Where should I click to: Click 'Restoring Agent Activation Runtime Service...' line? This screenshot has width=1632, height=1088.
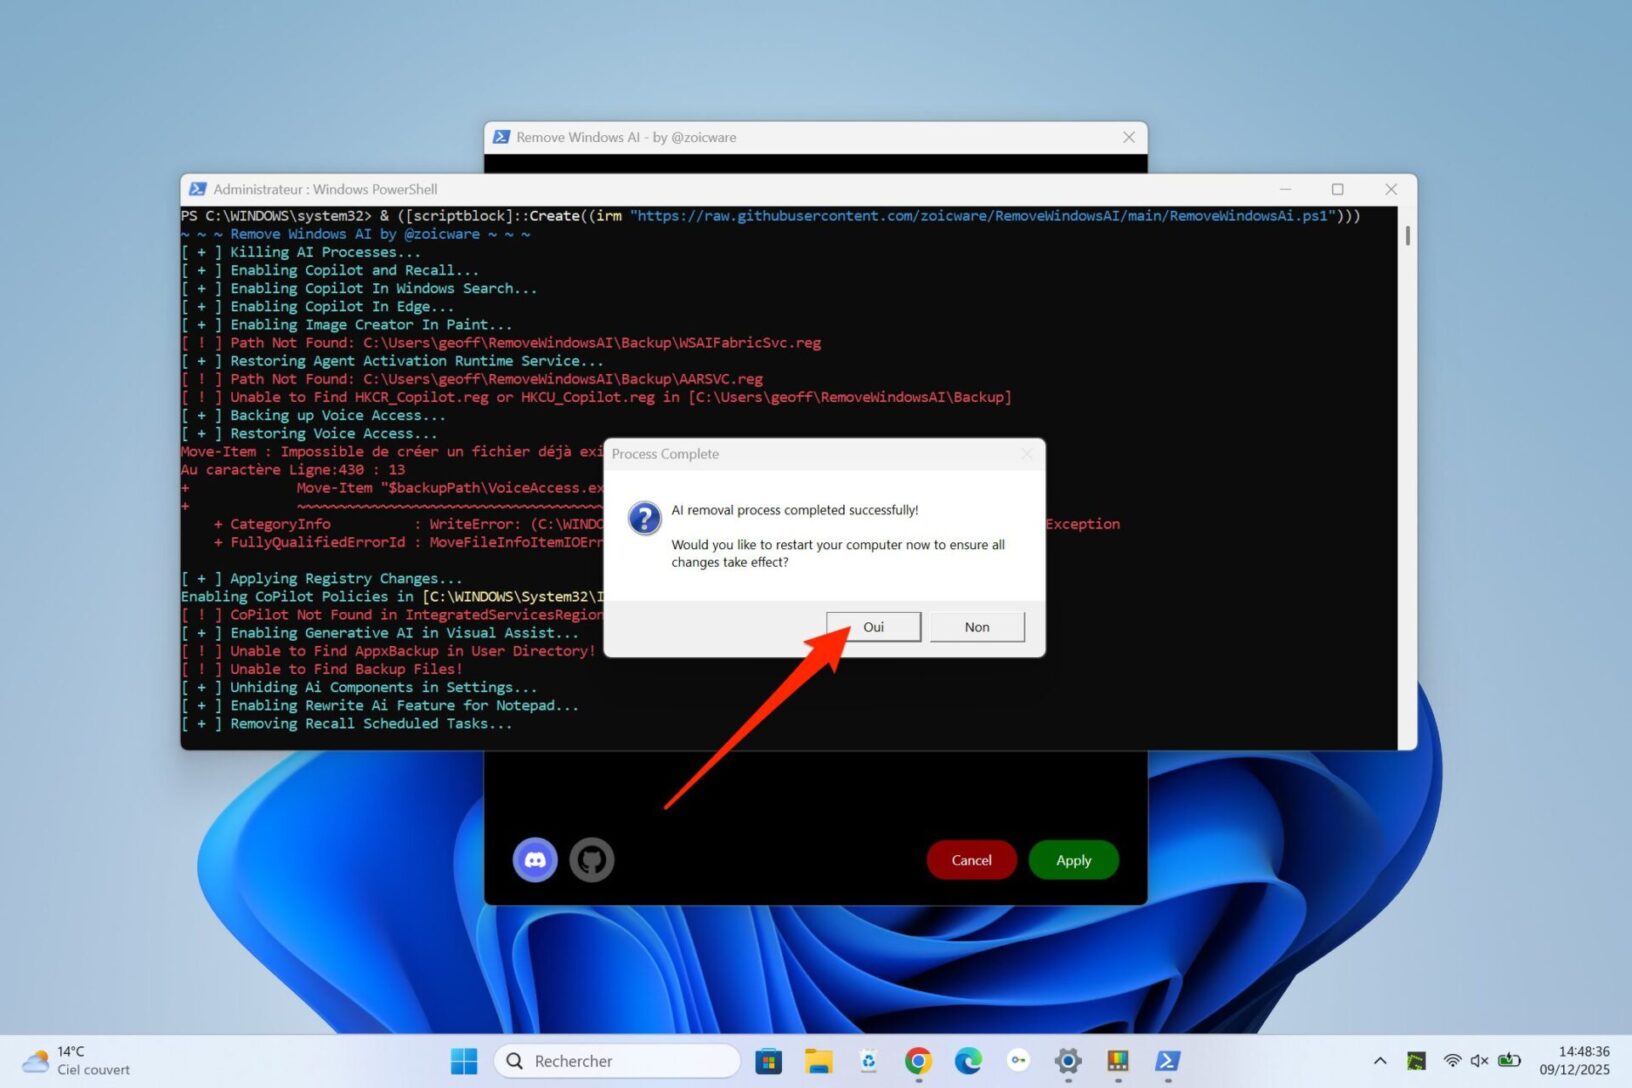point(392,361)
